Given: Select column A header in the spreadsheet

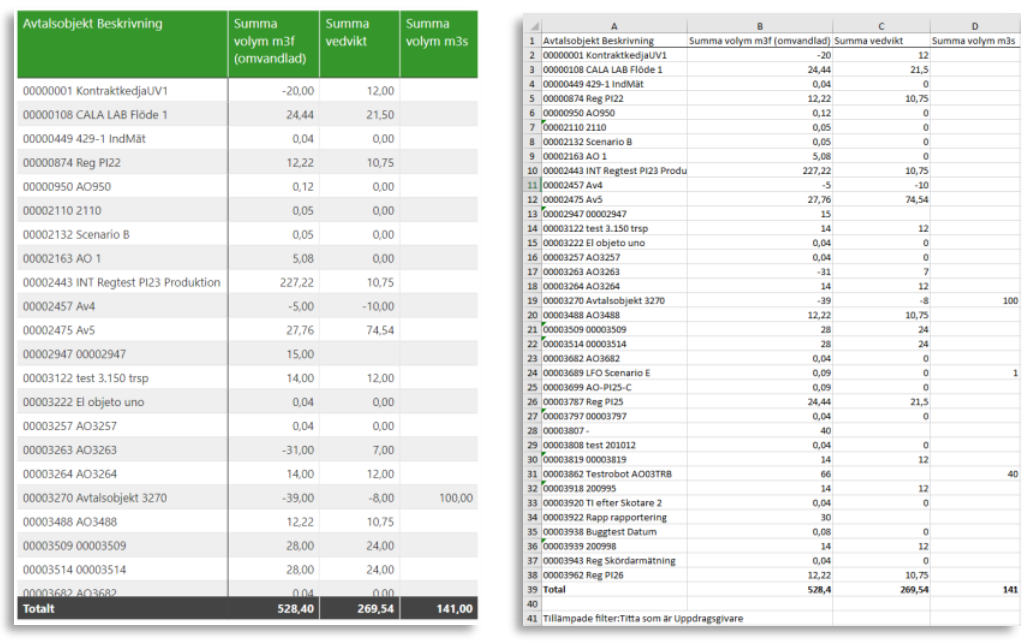Looking at the screenshot, I should point(614,26).
